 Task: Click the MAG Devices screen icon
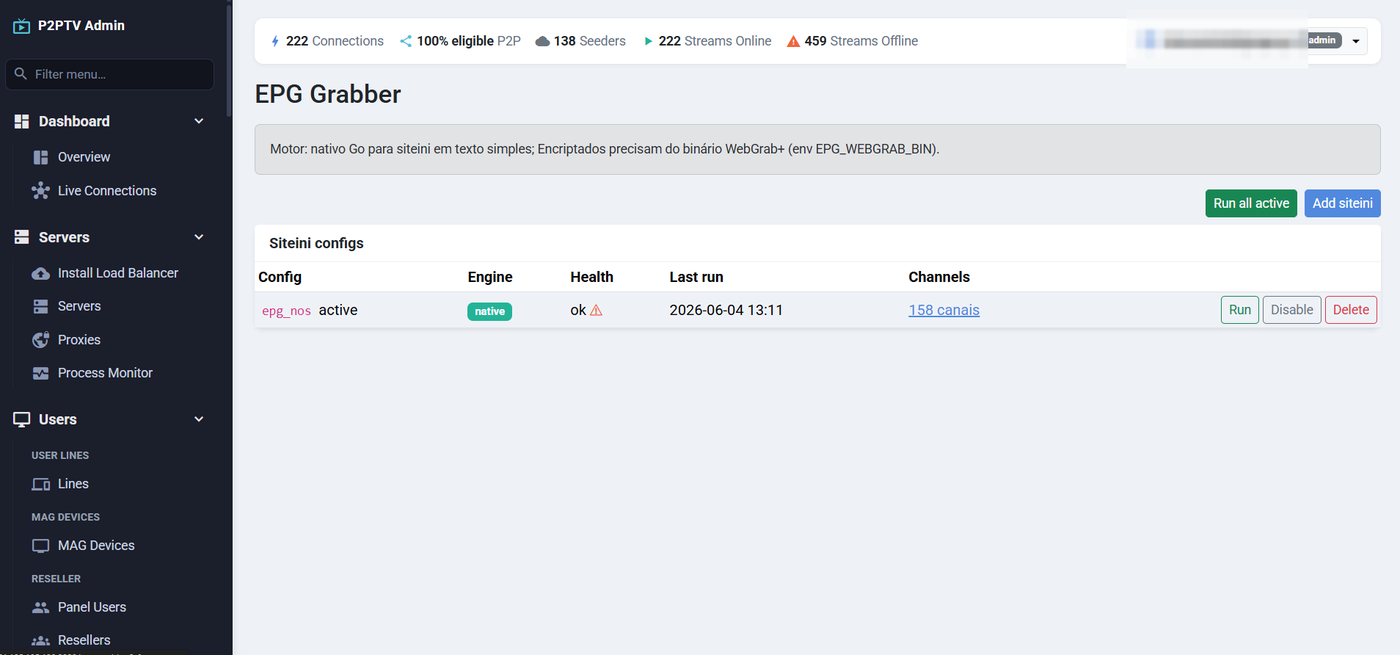click(x=41, y=546)
